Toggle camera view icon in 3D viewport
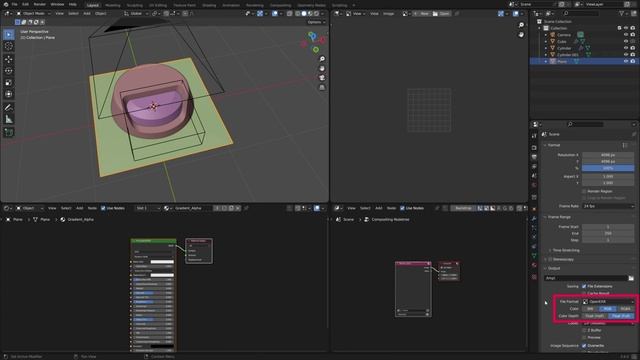The width and height of the screenshot is (640, 360). click(x=322, y=78)
